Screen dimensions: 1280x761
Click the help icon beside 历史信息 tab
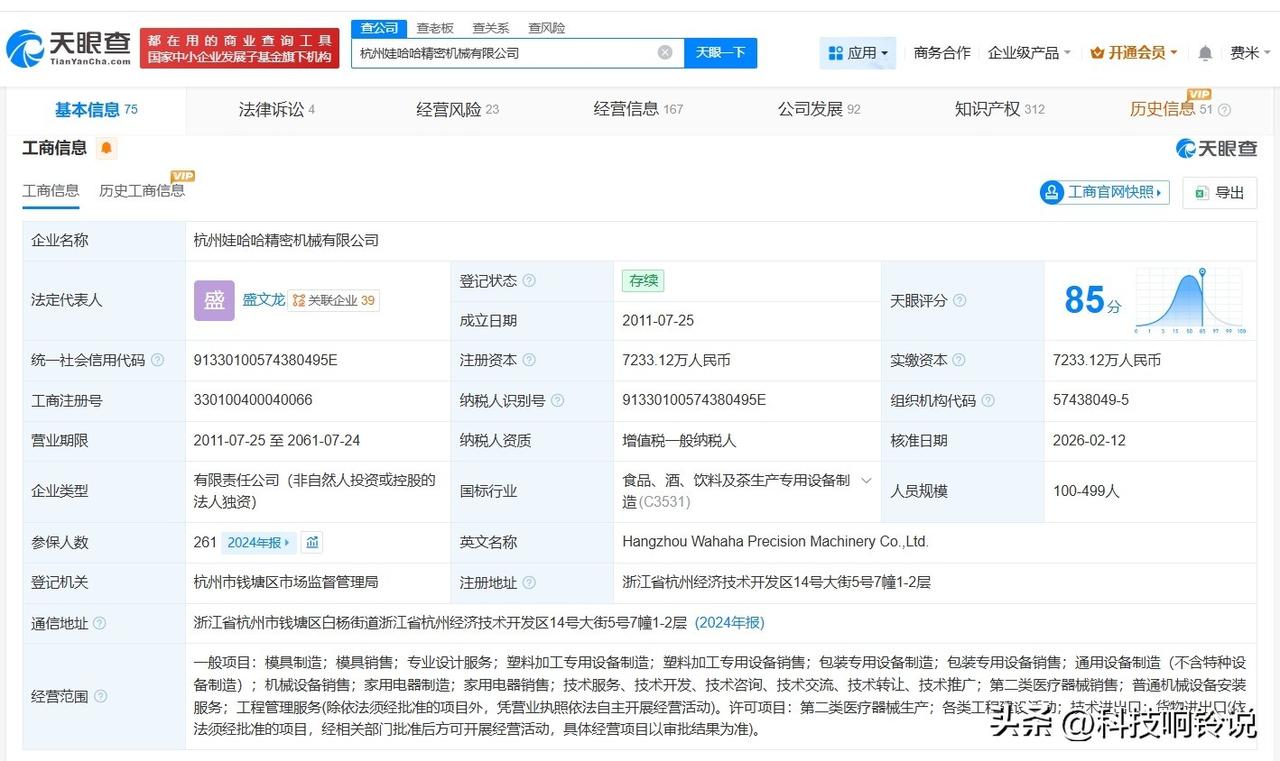point(1224,110)
